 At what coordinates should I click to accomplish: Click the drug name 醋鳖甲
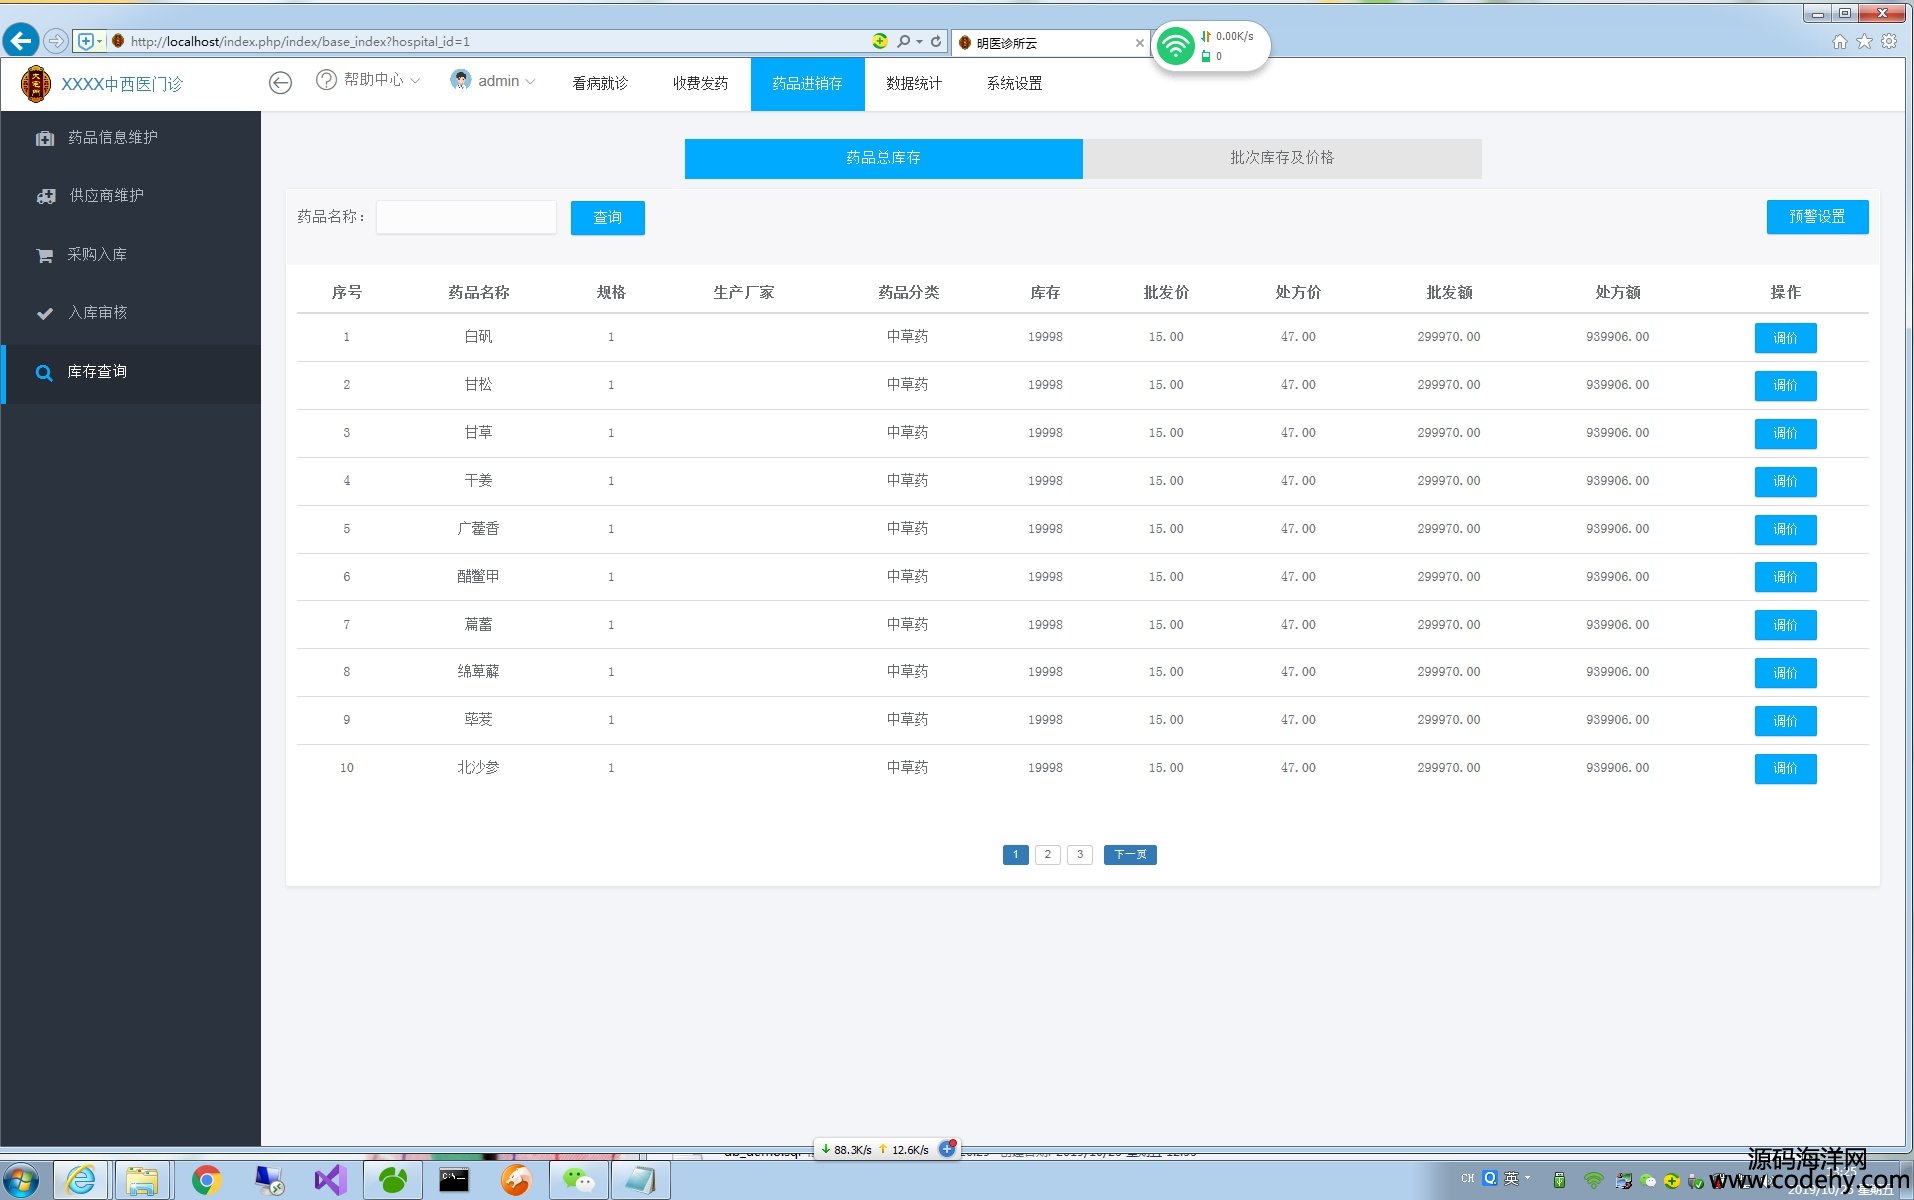pyautogui.click(x=478, y=577)
